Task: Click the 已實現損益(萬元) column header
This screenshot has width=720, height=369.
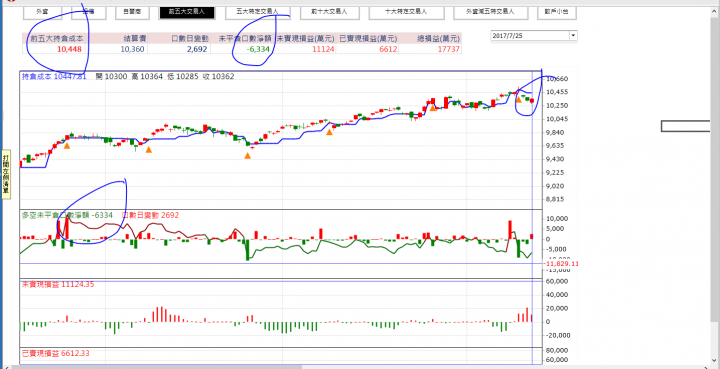Action: click(368, 39)
